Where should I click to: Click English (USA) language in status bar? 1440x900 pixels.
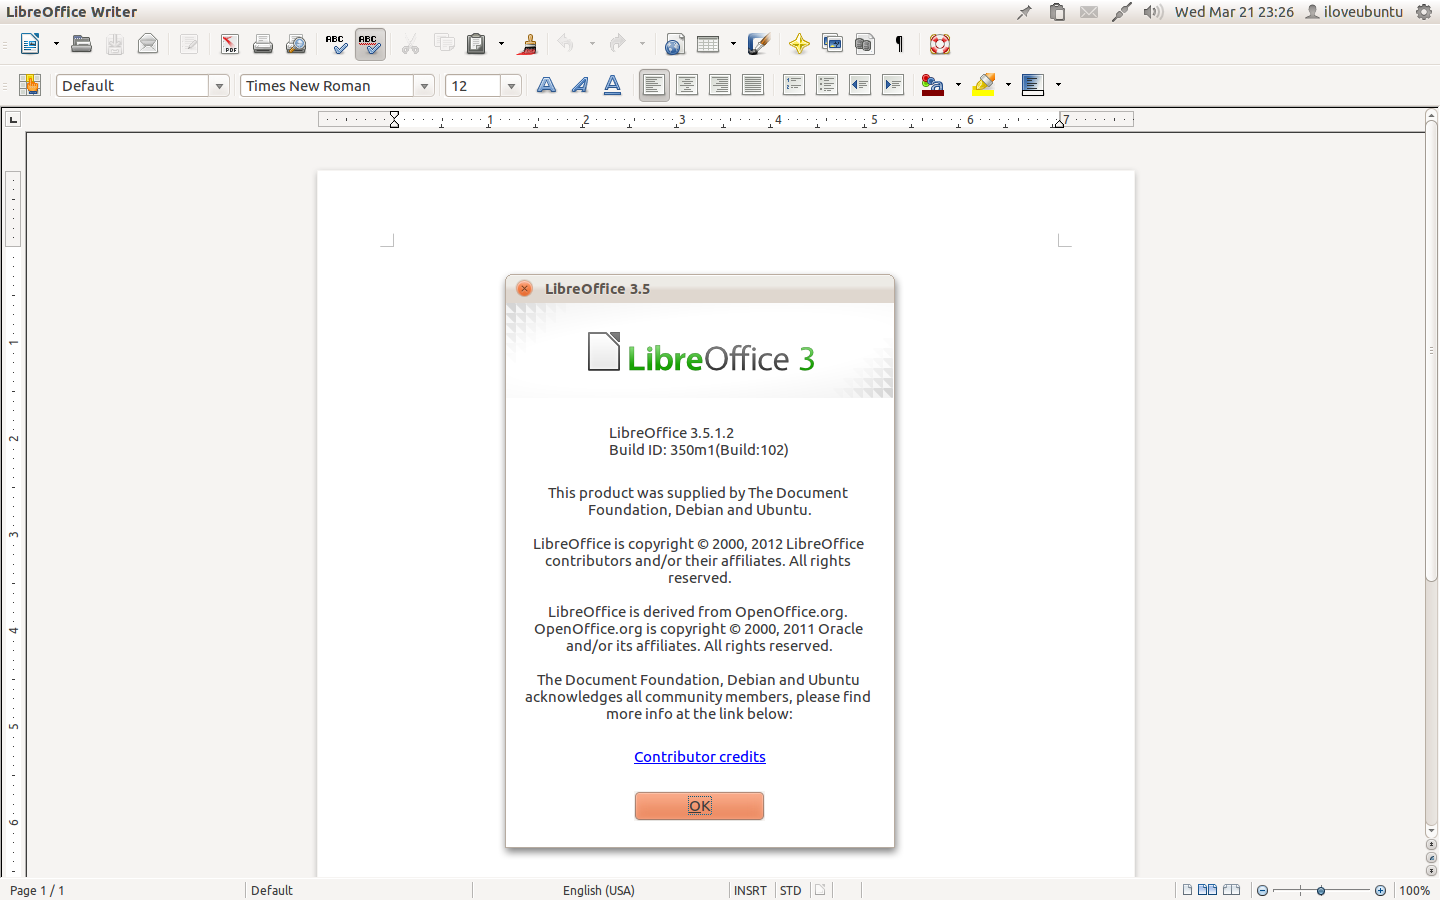tap(599, 890)
